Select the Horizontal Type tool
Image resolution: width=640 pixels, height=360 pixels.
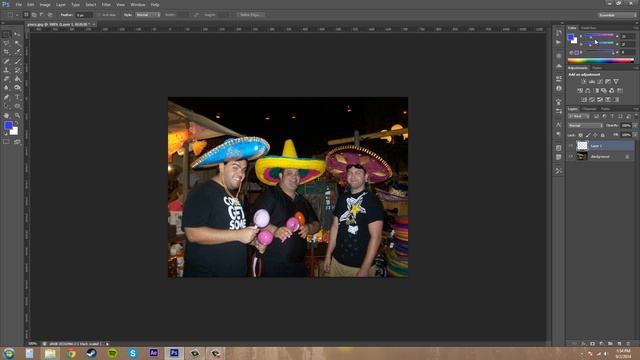17,97
